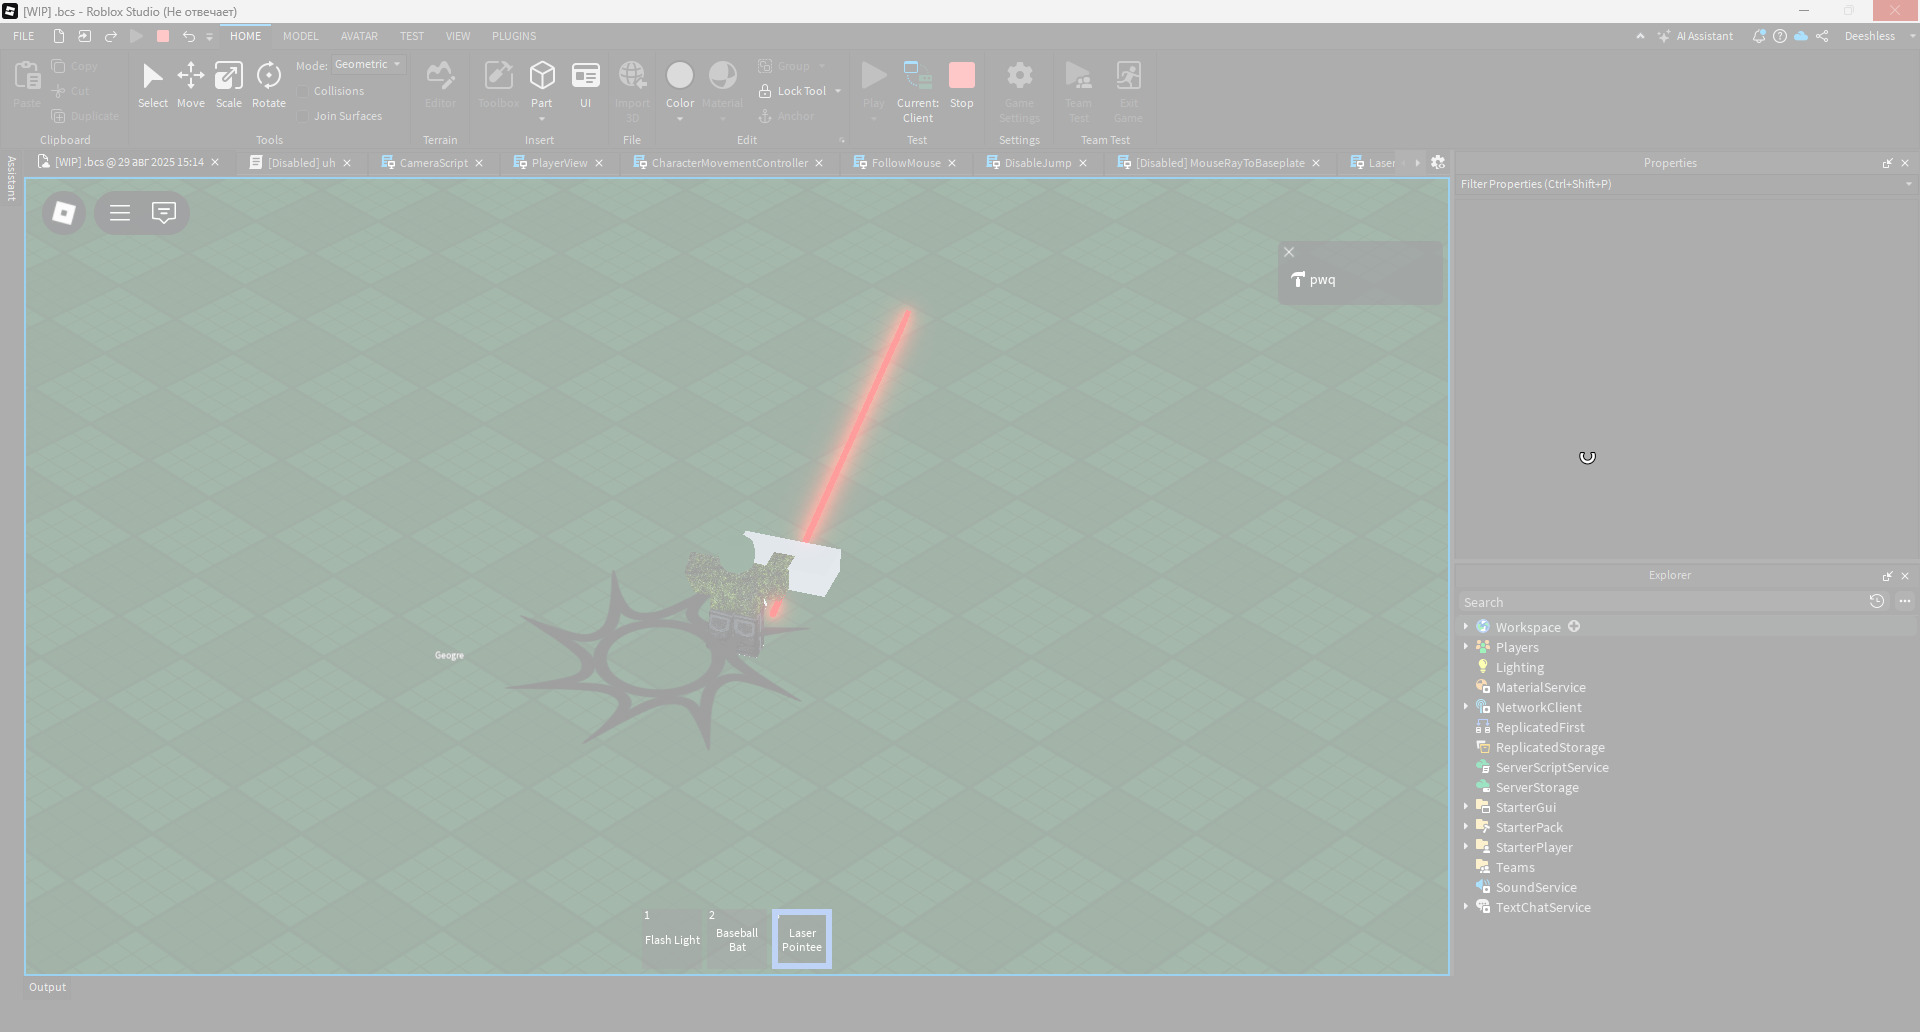Viewport: 1920px width, 1032px height.
Task: Open the Roblox logo menu in viewport
Action: pos(64,213)
